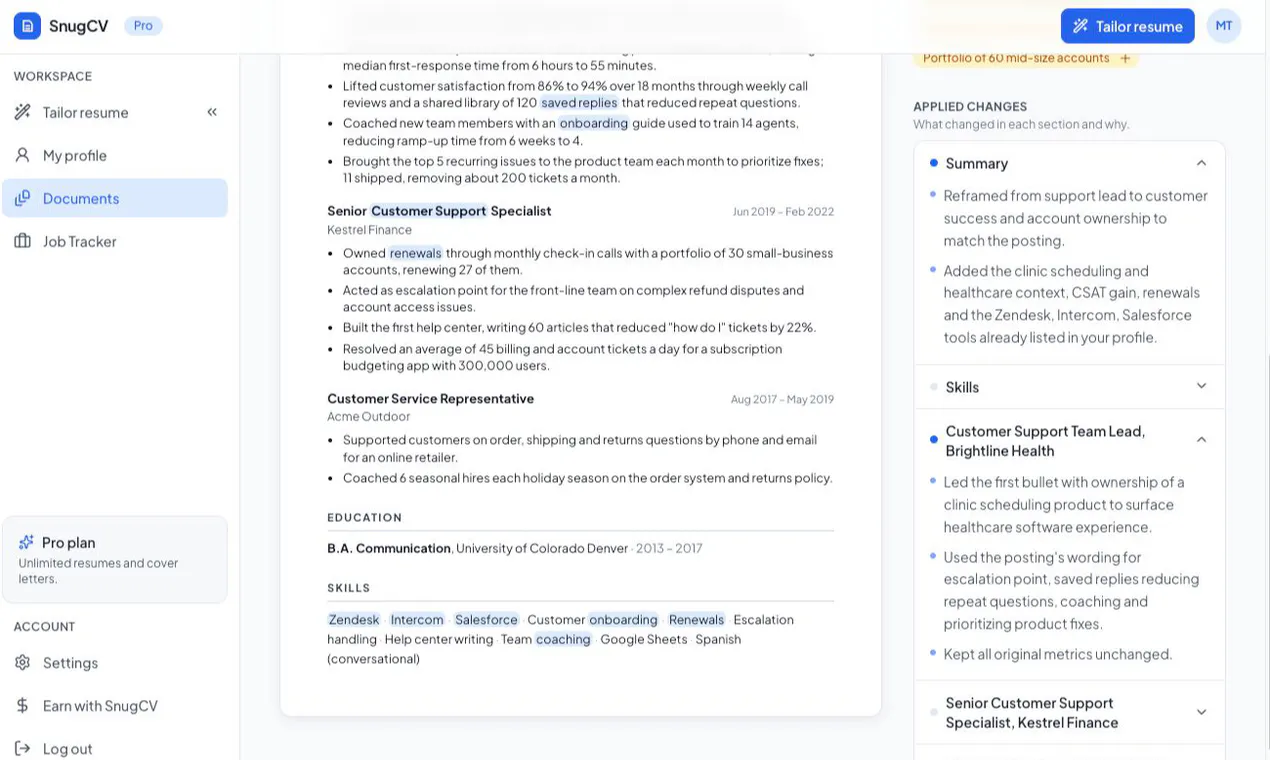This screenshot has height=760, width=1270.
Task: Collapse the Summary changes section
Action: click(1201, 163)
